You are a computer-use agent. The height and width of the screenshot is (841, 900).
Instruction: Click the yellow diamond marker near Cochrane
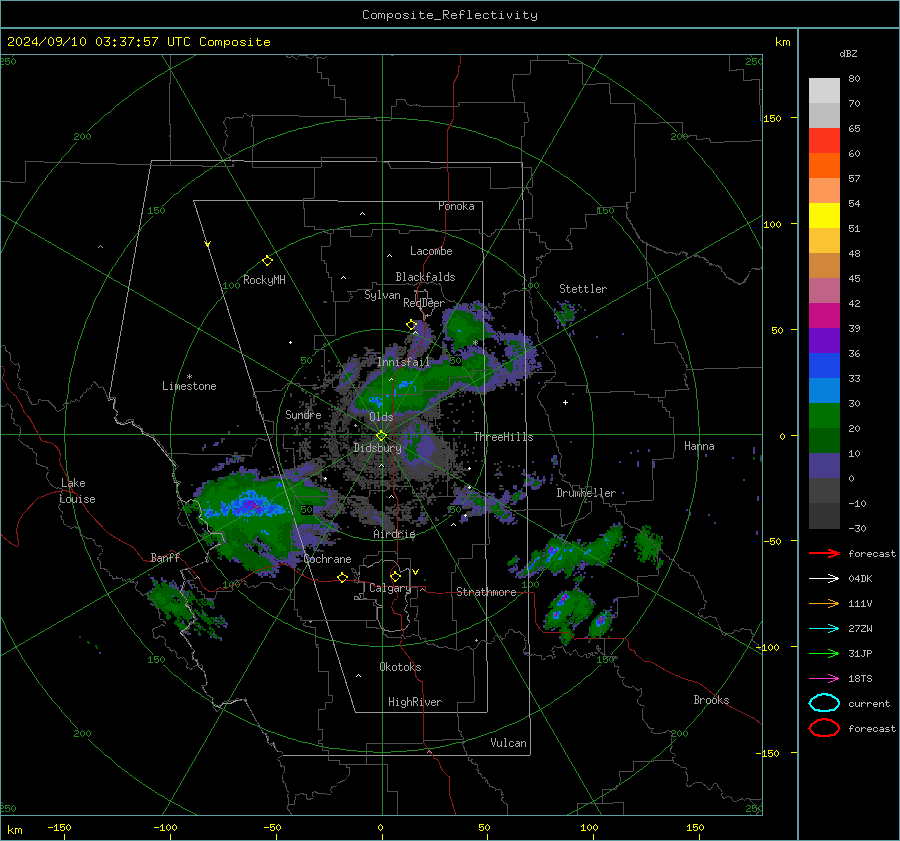tap(342, 578)
